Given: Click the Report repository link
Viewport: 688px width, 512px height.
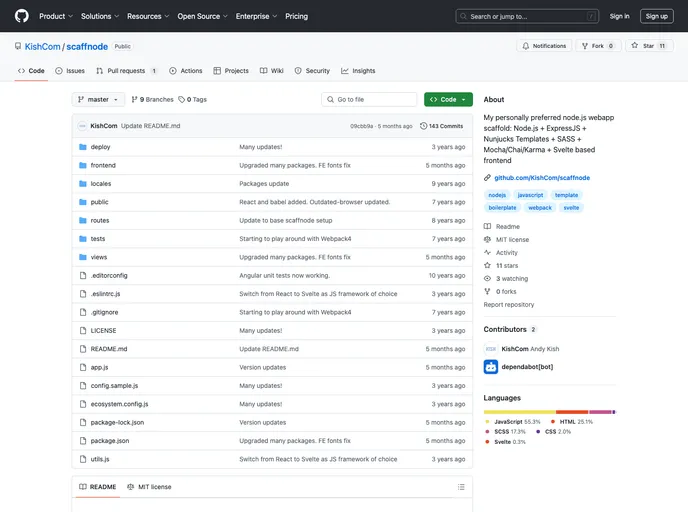Looking at the screenshot, I should pyautogui.click(x=509, y=304).
